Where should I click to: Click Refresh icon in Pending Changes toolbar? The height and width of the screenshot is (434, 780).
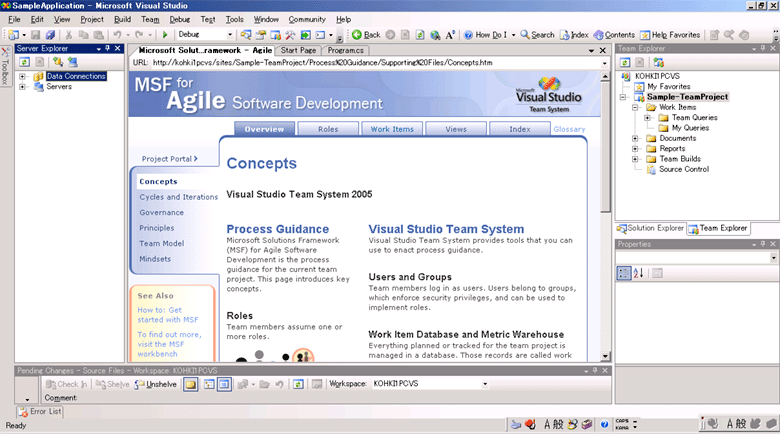(298, 384)
